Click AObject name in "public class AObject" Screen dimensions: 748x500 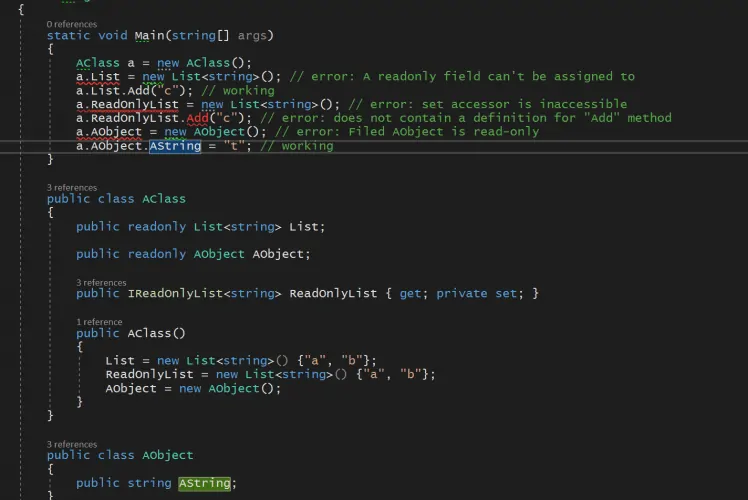pyautogui.click(x=167, y=455)
